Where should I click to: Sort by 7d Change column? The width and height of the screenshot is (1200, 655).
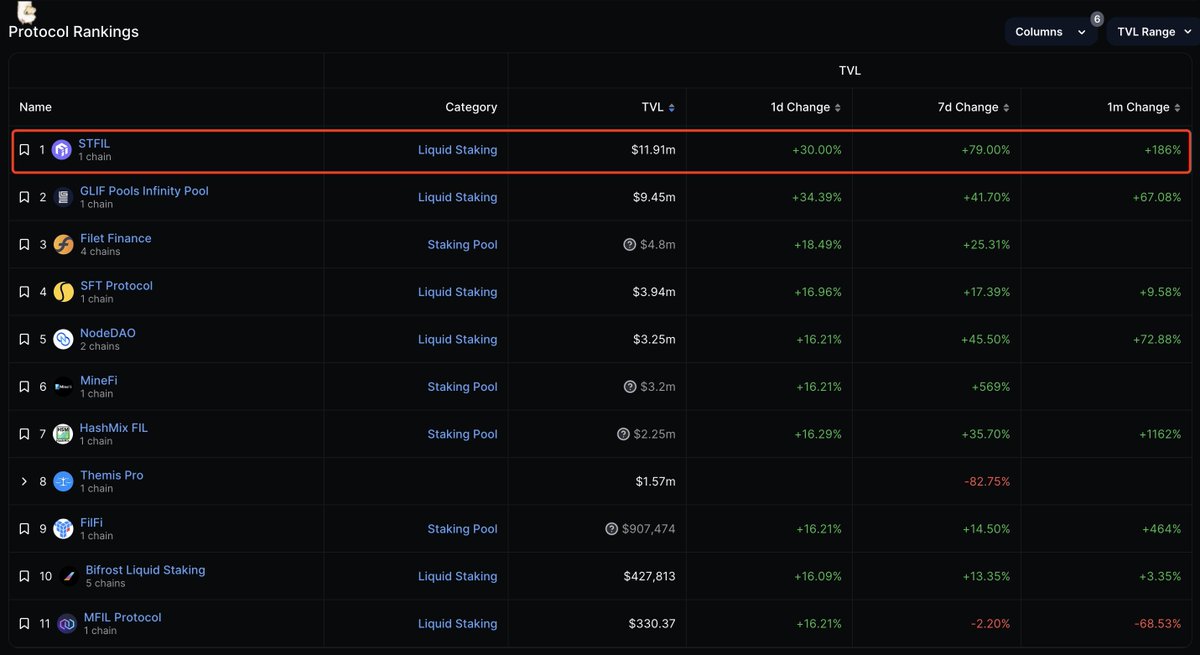click(x=974, y=107)
